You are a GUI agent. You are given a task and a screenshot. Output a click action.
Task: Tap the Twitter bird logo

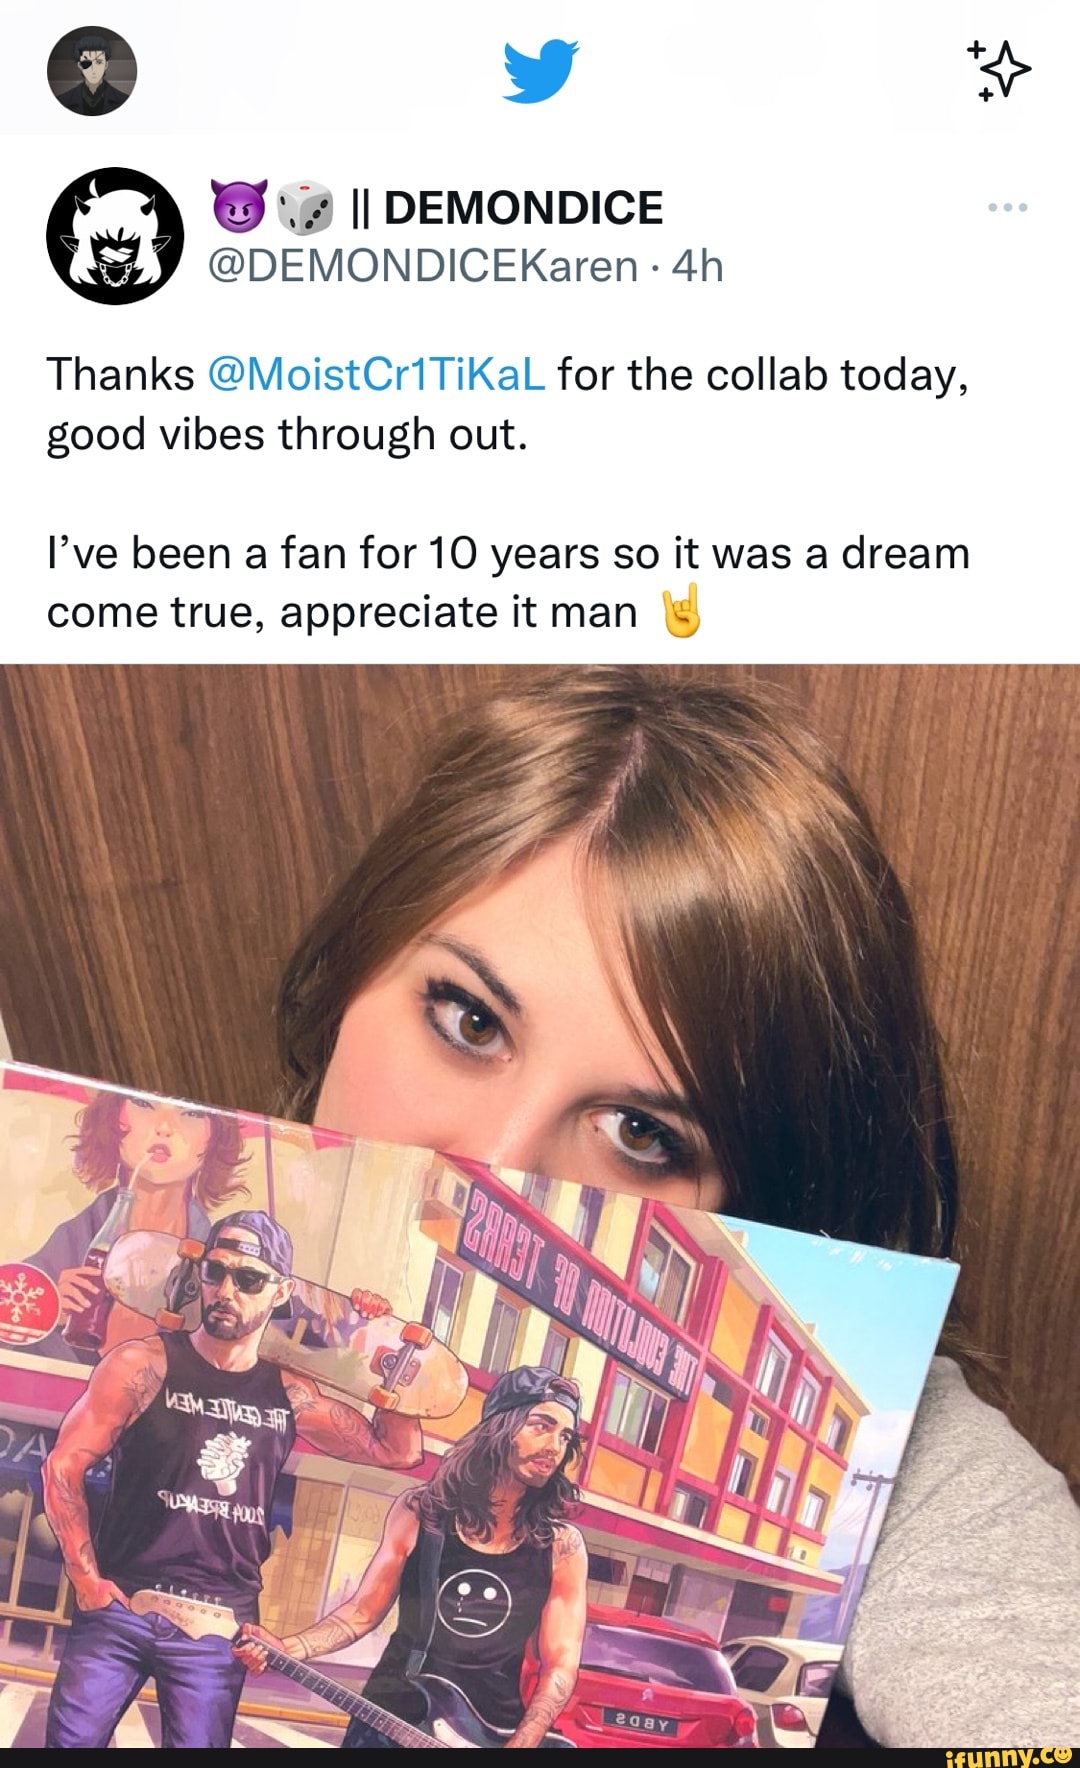tap(540, 72)
